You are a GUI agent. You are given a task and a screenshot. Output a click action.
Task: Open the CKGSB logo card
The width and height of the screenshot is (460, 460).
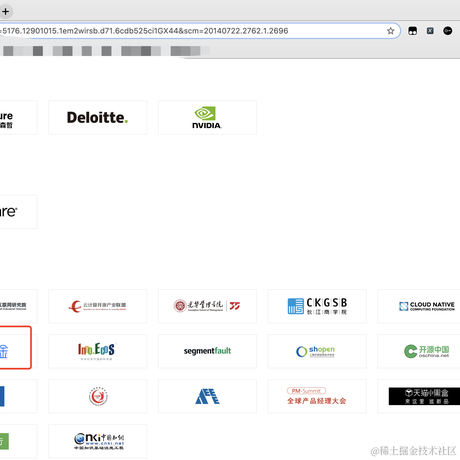(317, 306)
